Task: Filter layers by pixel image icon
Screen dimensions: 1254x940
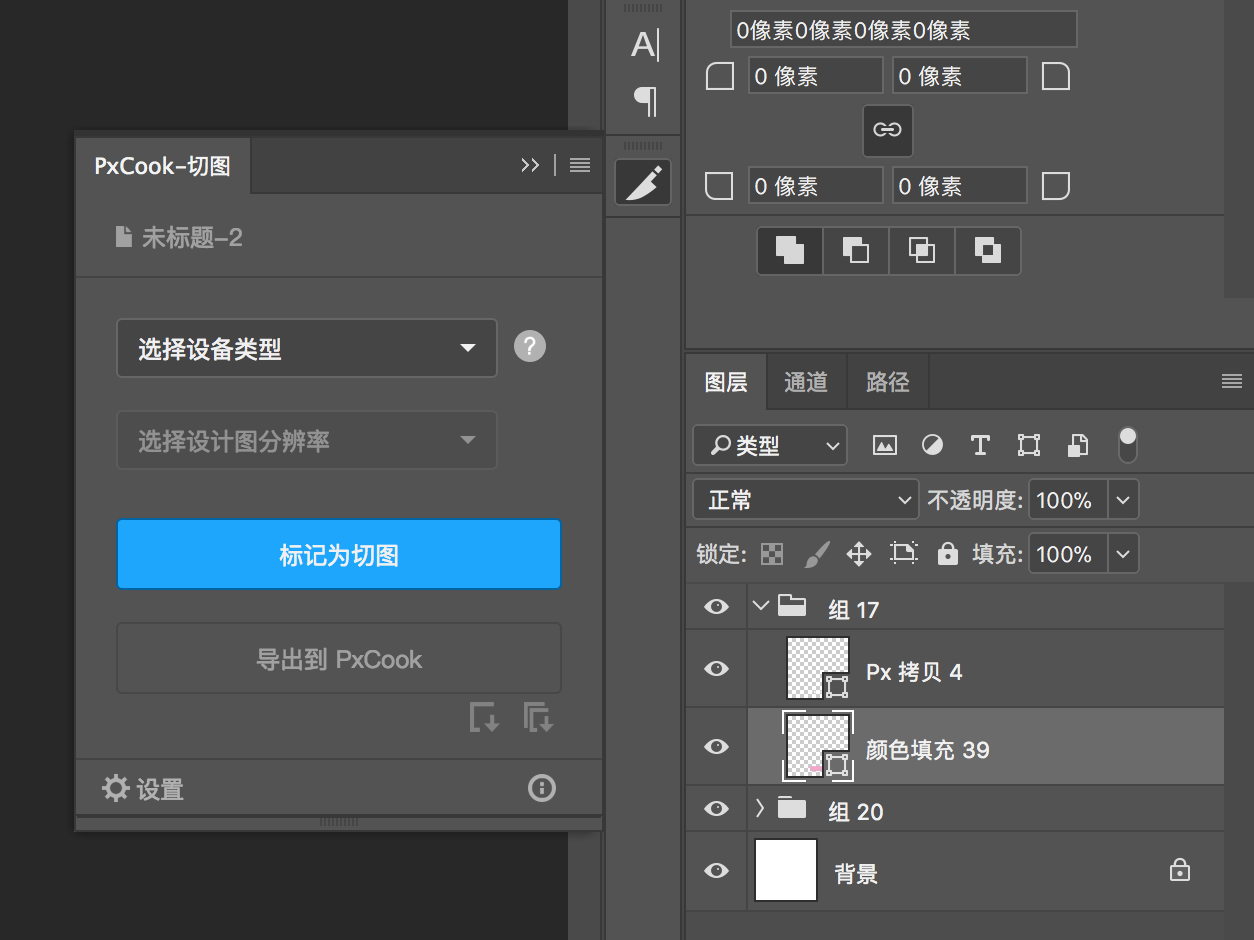Action: [x=884, y=446]
